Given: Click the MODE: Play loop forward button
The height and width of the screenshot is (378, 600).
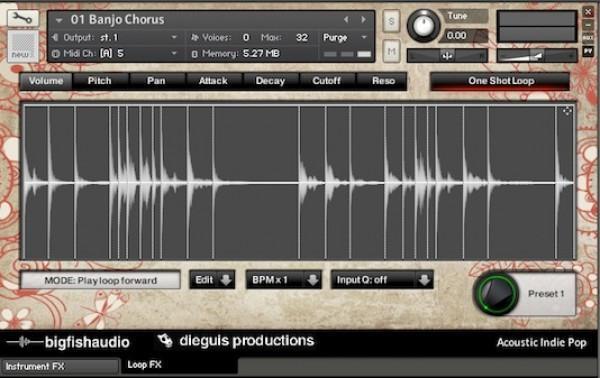Looking at the screenshot, I should (101, 280).
